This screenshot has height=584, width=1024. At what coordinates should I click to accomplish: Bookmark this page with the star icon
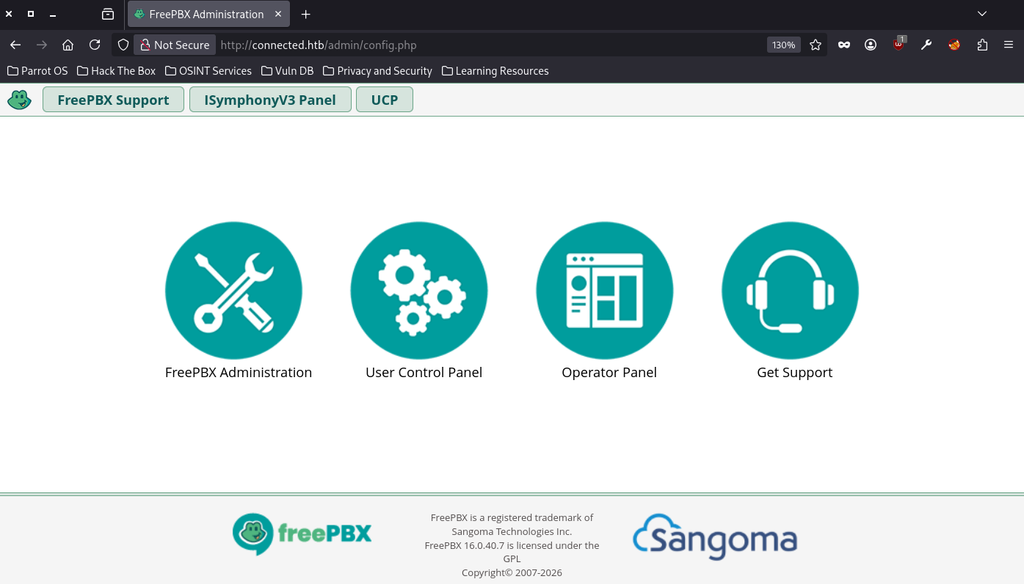pyautogui.click(x=816, y=45)
